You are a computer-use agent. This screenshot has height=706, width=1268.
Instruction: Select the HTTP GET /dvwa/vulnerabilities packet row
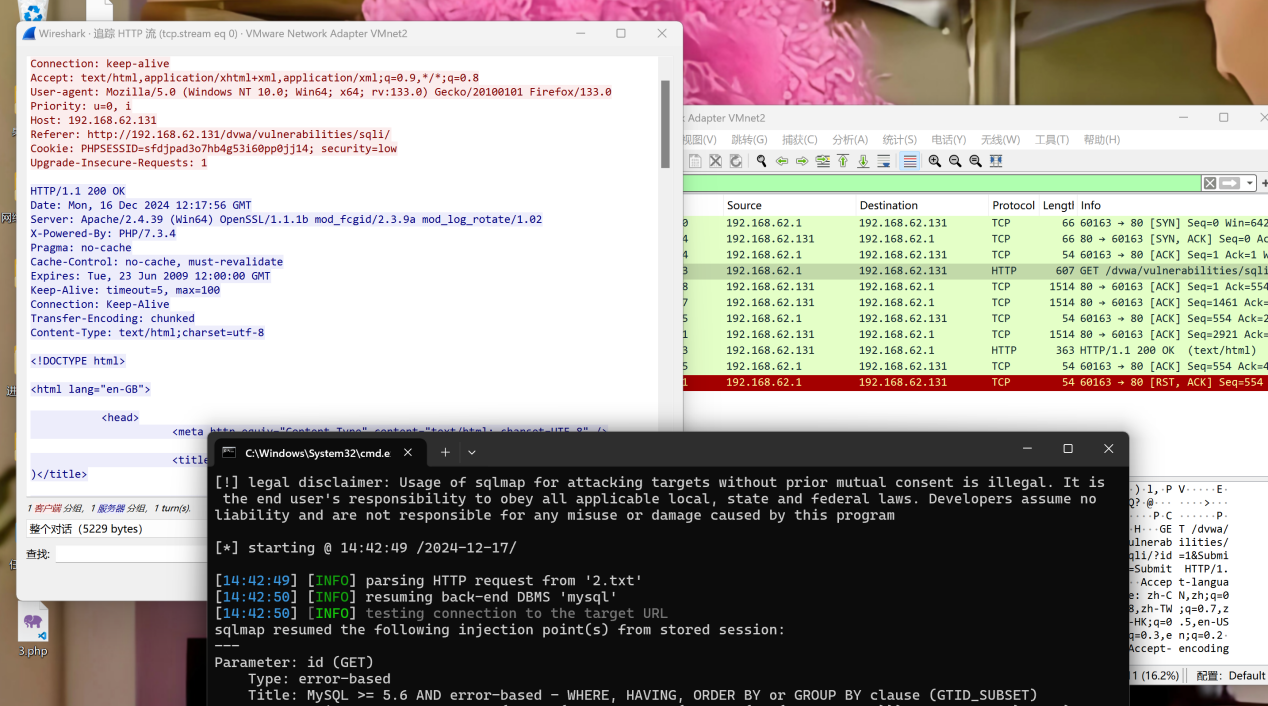click(x=976, y=271)
